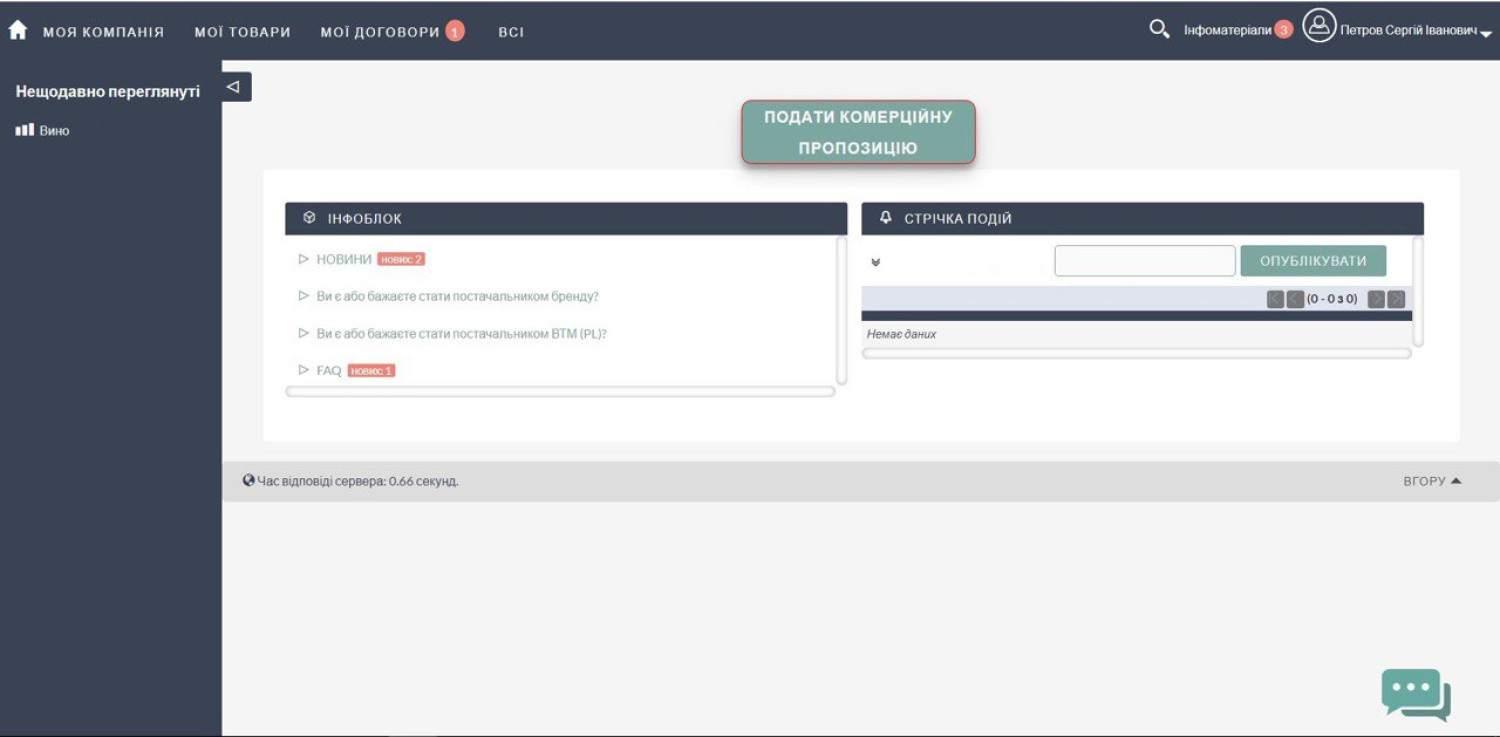Viewport: 1500px width, 737px height.
Task: Go to the first page of the events feed
Action: tap(1275, 299)
